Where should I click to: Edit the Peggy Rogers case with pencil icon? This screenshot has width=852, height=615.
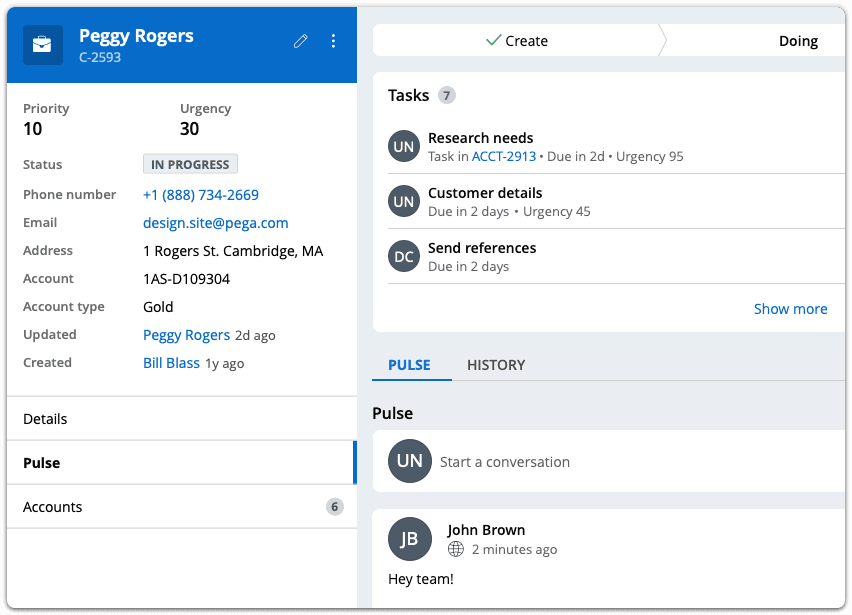click(x=300, y=41)
